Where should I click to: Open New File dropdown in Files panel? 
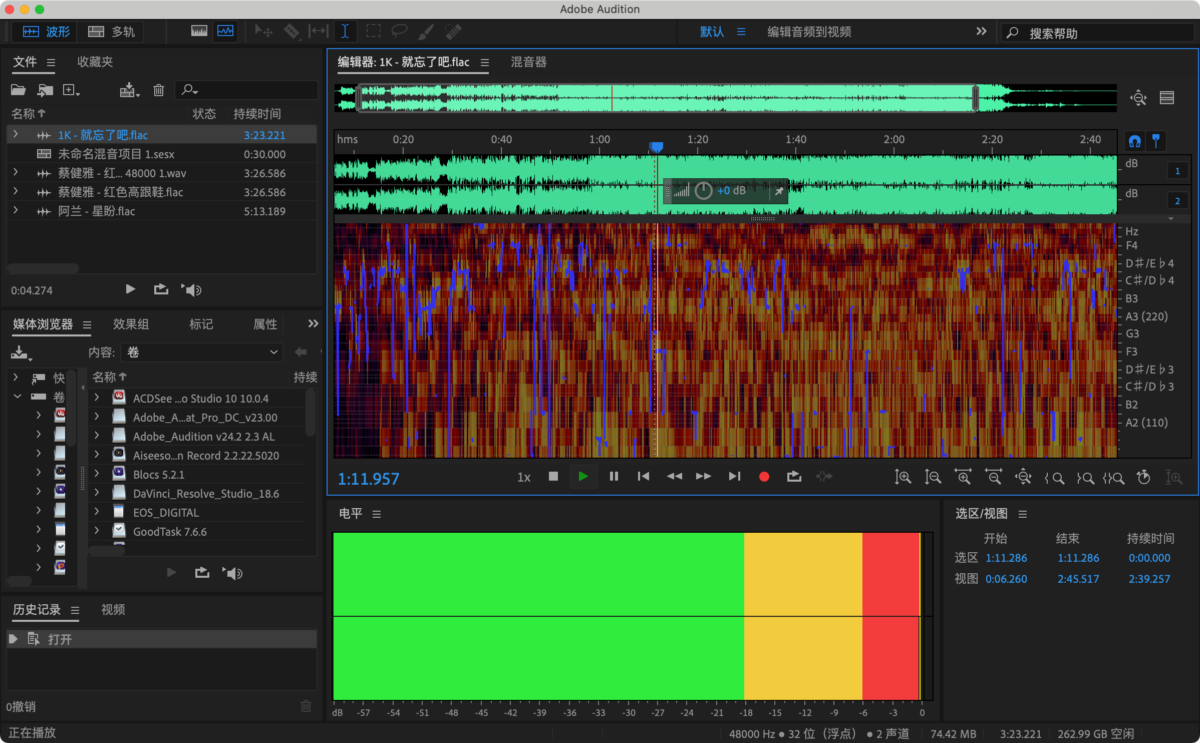click(71, 90)
